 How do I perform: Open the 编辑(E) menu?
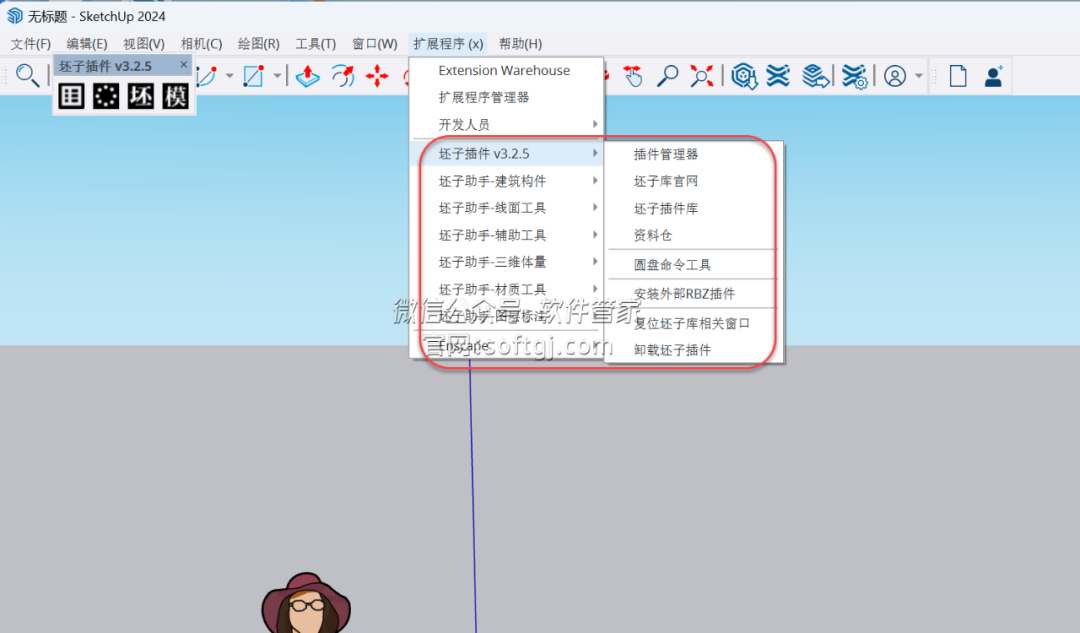tap(87, 44)
